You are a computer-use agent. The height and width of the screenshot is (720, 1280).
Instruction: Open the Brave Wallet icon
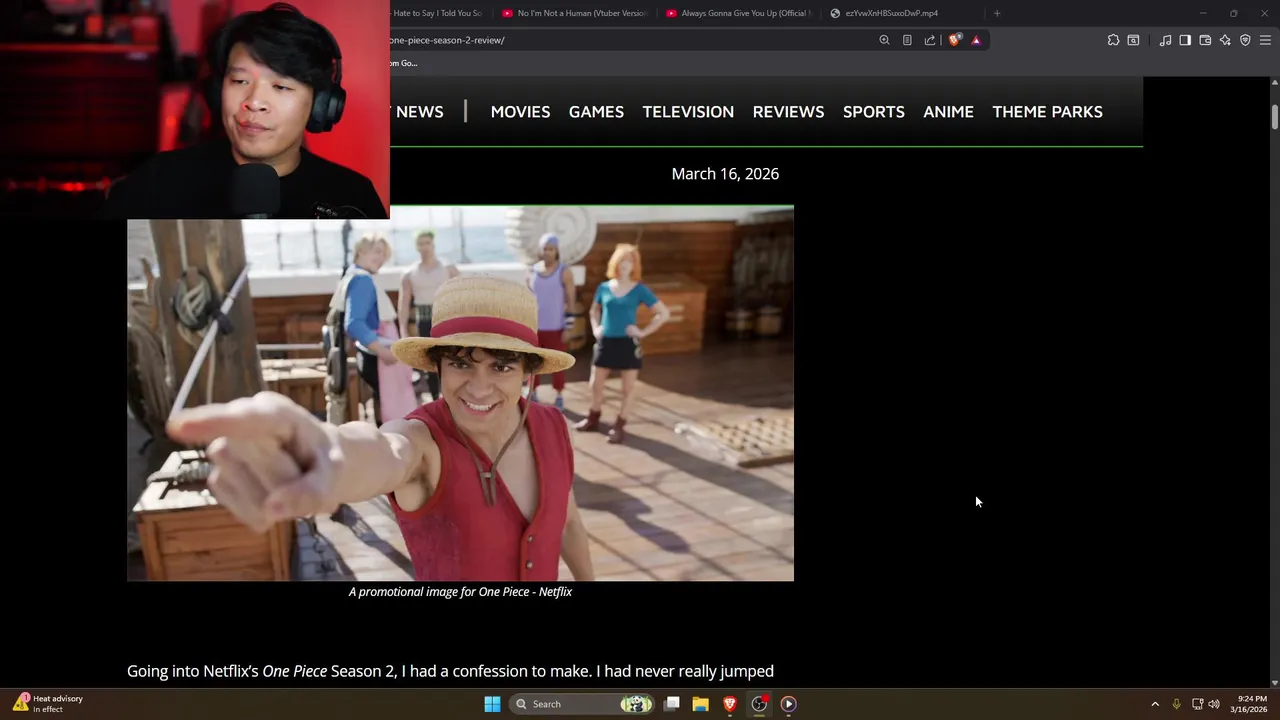pos(1205,40)
